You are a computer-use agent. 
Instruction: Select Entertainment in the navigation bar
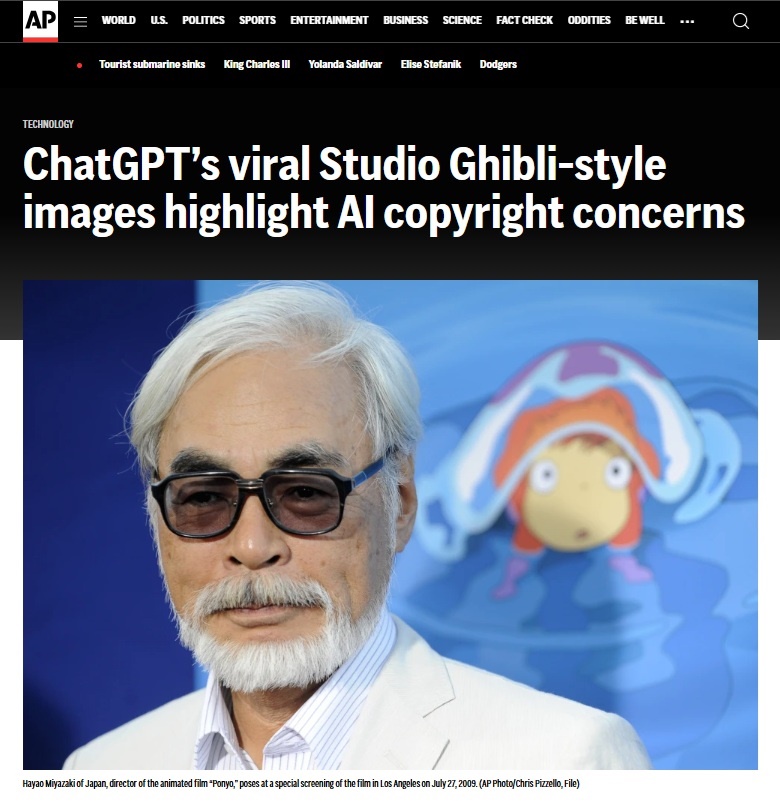pyautogui.click(x=329, y=20)
